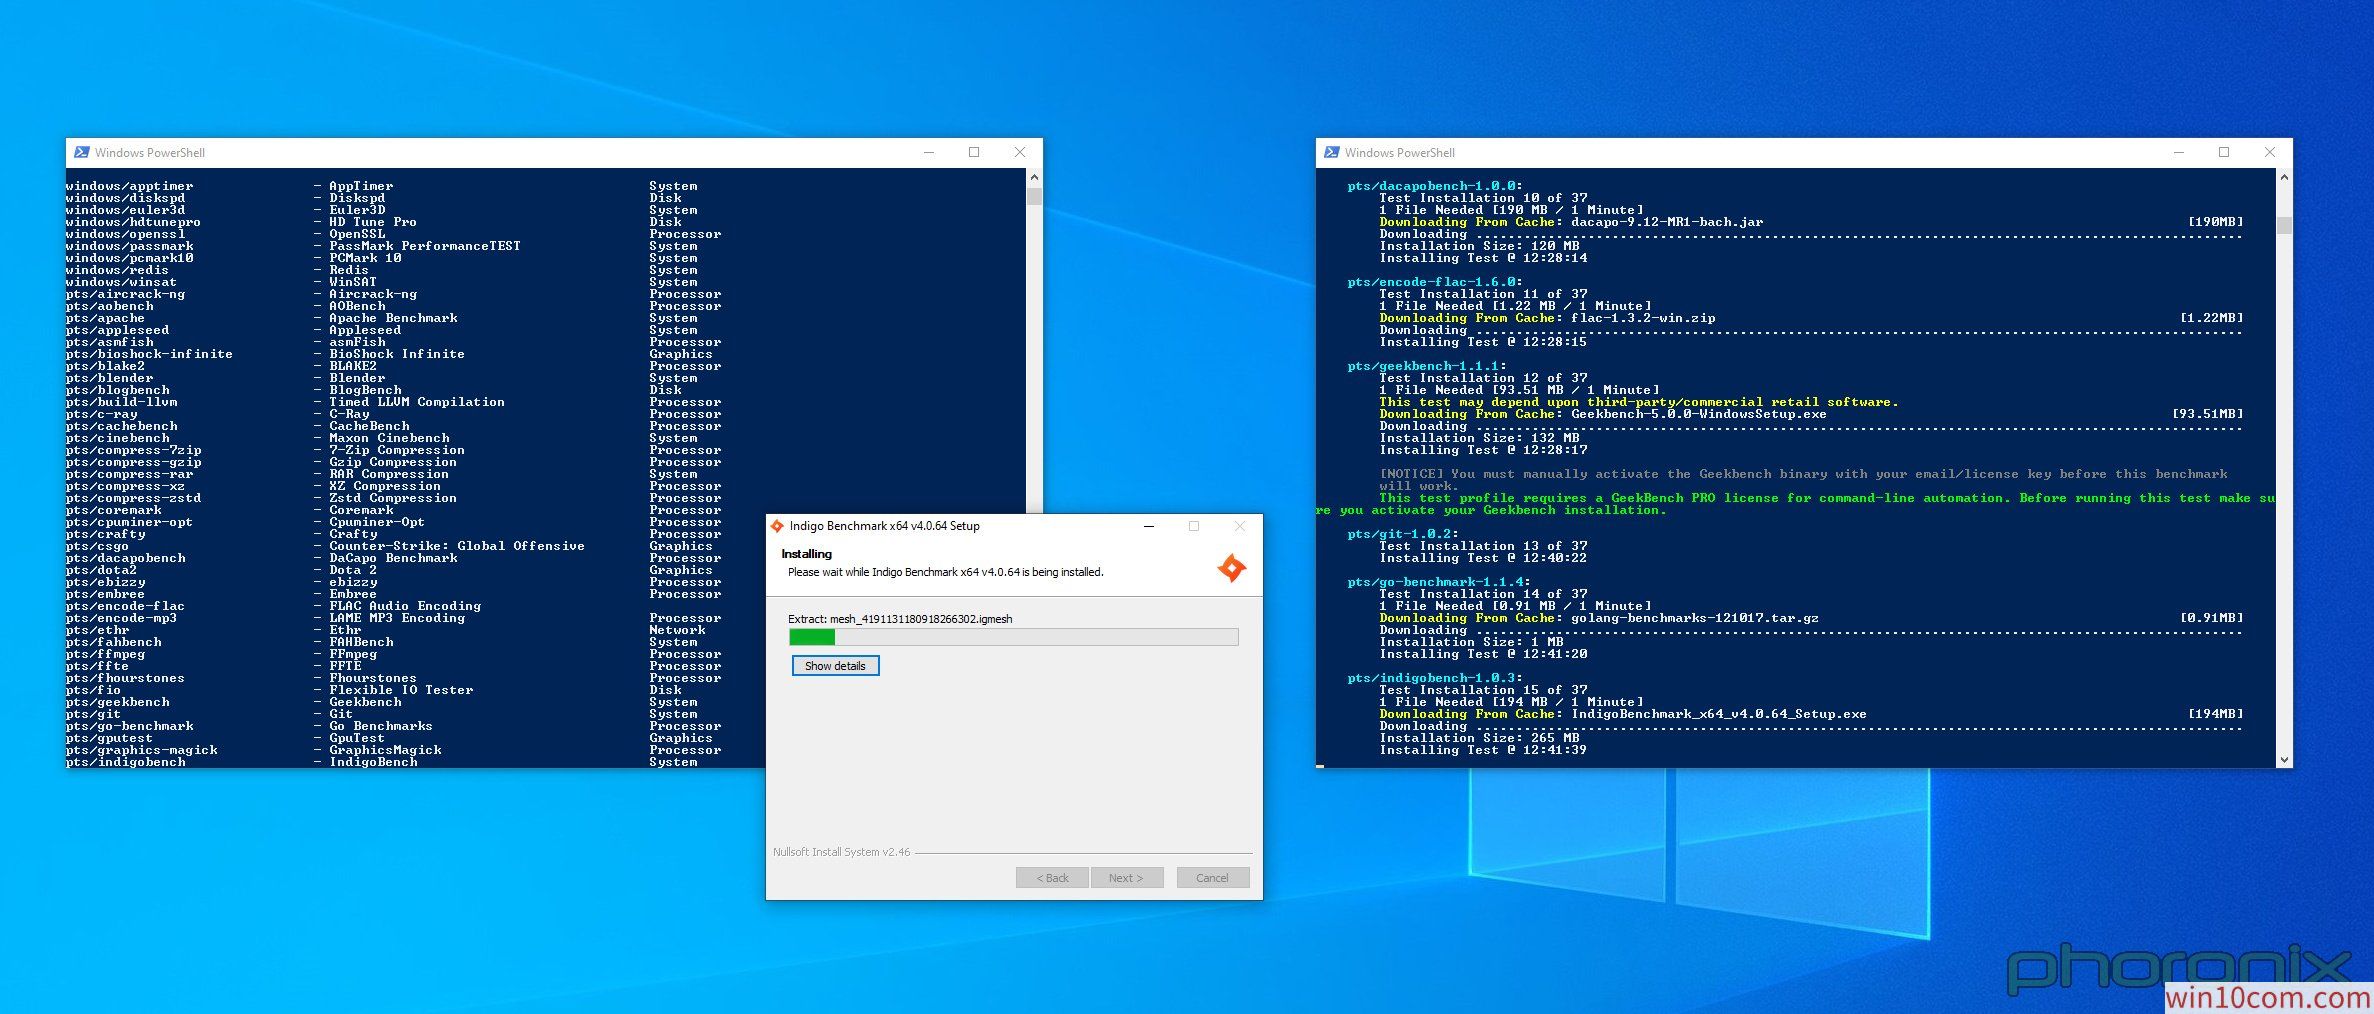Click the 'Installing' heading in Indigo setup
Image resolution: width=2374 pixels, height=1014 pixels.
tap(806, 554)
